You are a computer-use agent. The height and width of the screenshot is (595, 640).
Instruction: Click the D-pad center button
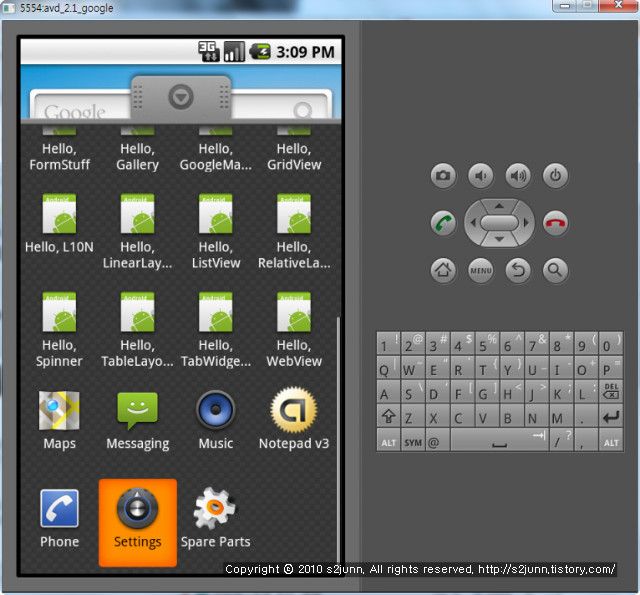(499, 223)
